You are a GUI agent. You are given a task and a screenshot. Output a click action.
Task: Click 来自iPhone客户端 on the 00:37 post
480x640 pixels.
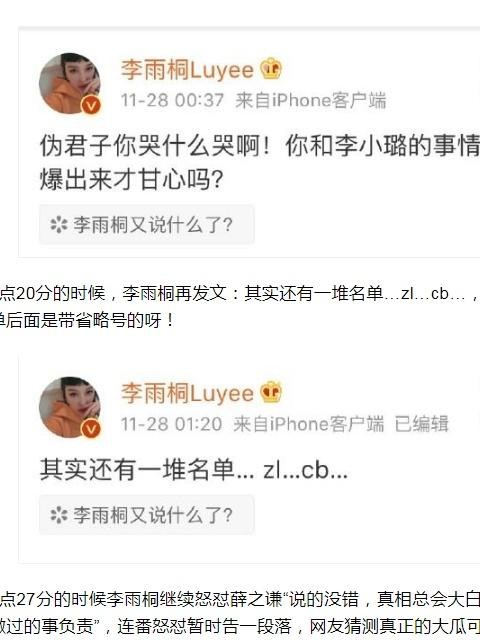pos(311,100)
